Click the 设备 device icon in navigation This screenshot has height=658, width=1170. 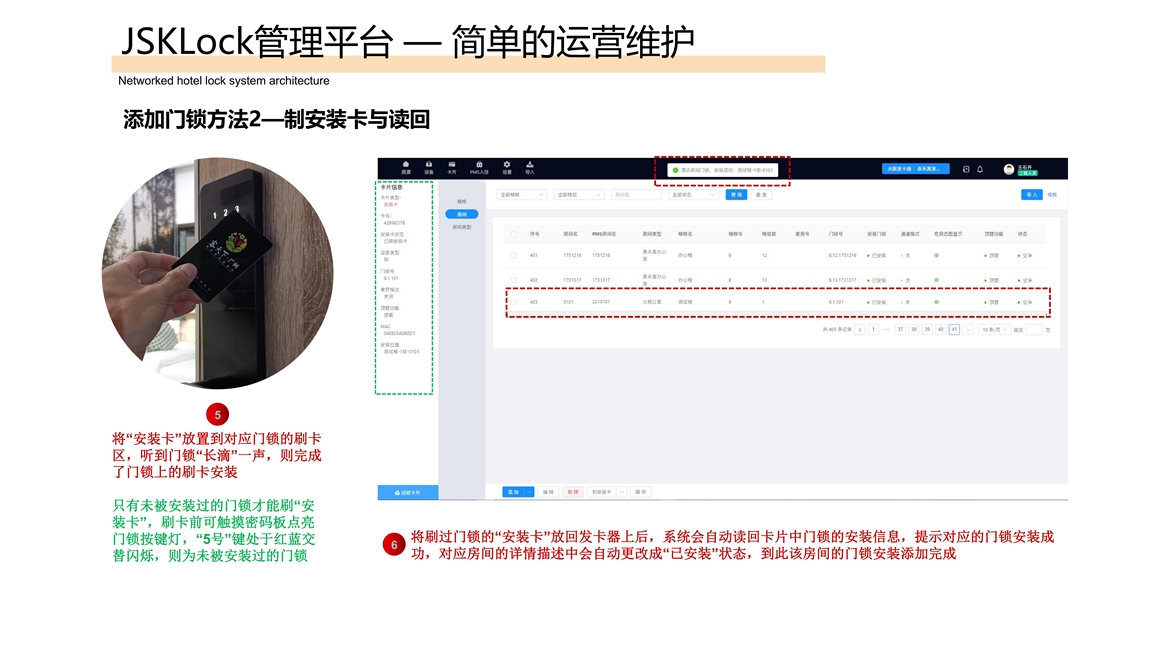point(429,167)
